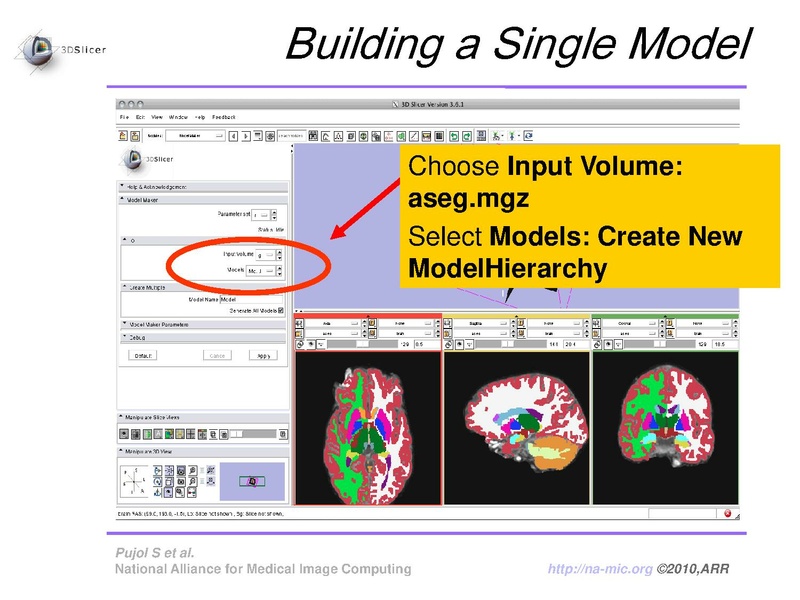The width and height of the screenshot is (800, 600).
Task: Collapse the Create Multiple section
Action: [204, 287]
